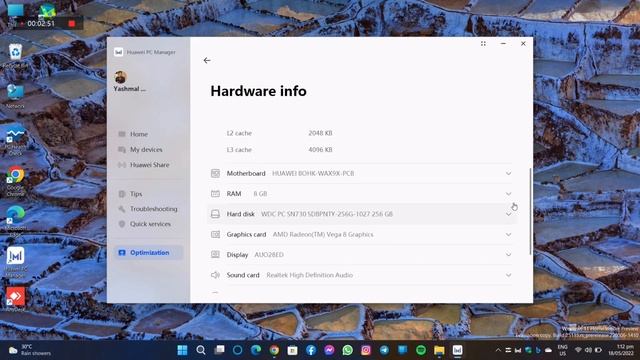The height and width of the screenshot is (360, 640).
Task: Show hidden system tray icons
Action: coord(498,350)
